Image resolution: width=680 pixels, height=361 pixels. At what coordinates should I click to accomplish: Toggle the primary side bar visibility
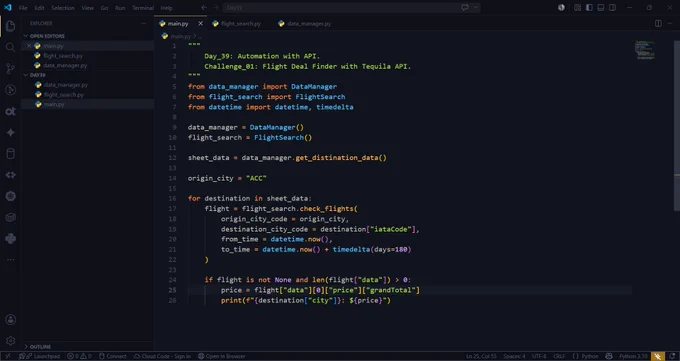[x=589, y=8]
